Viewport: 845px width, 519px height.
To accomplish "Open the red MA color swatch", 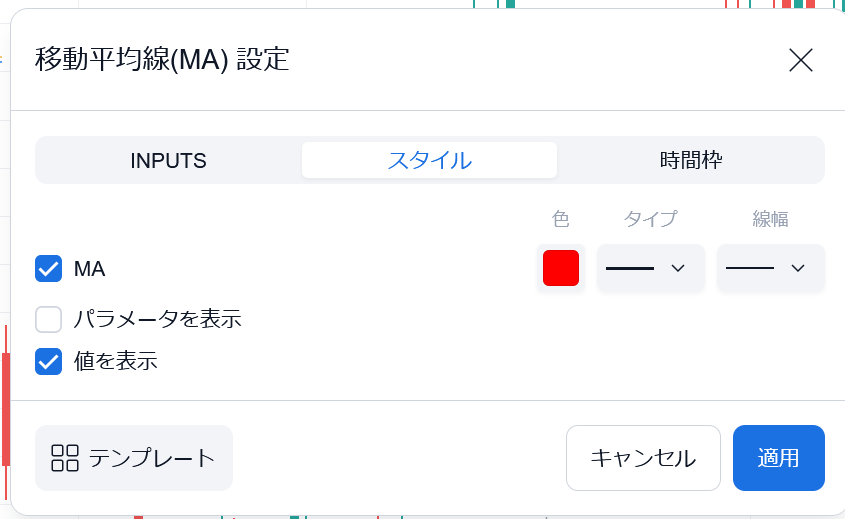I will click(561, 268).
